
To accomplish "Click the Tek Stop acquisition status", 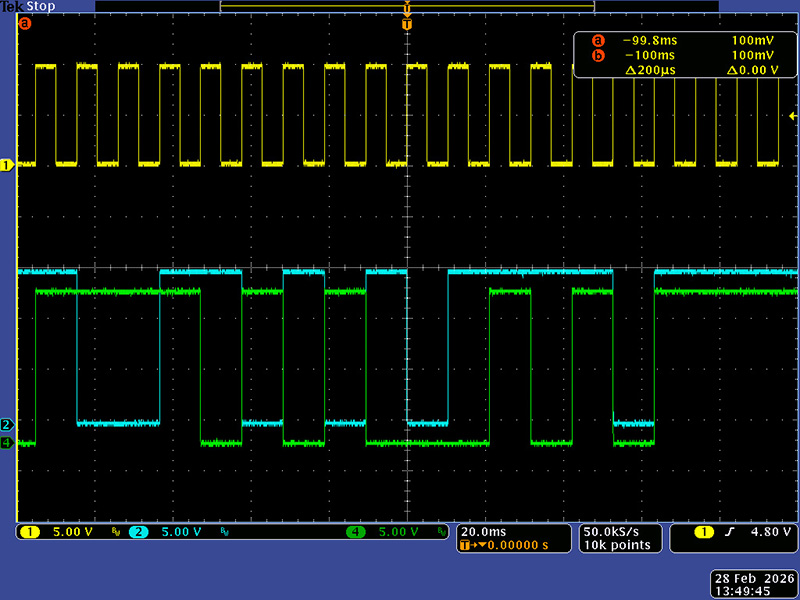I will 27,6.
